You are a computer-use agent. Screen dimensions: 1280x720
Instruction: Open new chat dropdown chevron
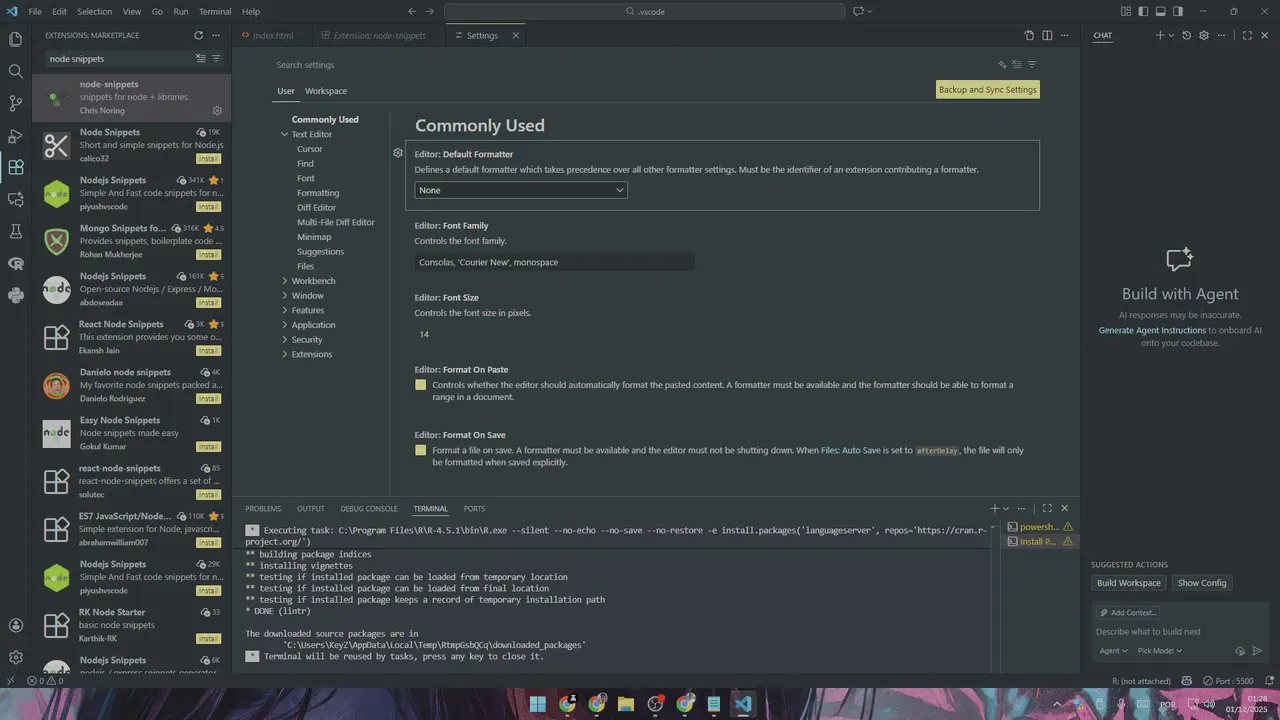(x=1171, y=35)
